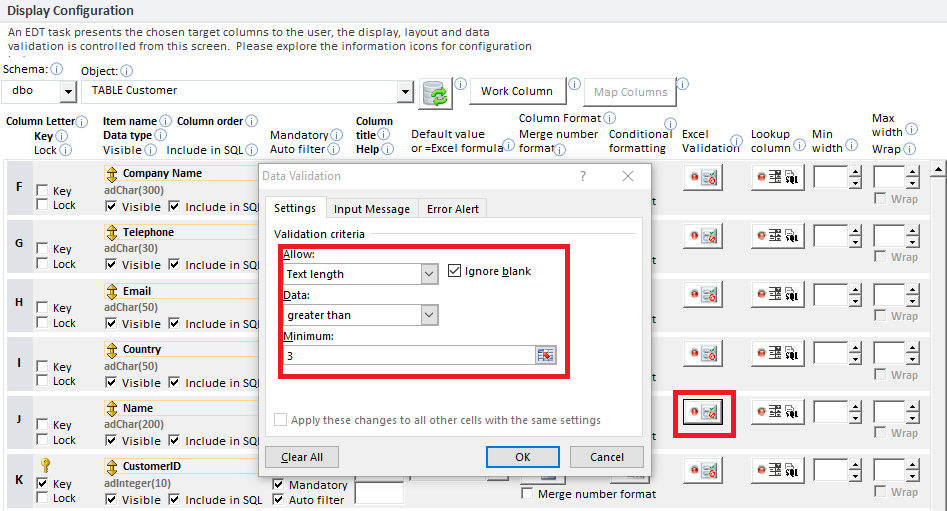Screen dimensions: 947x511
Task: Click reorder arrows icon beside Country
Action: click(112, 350)
